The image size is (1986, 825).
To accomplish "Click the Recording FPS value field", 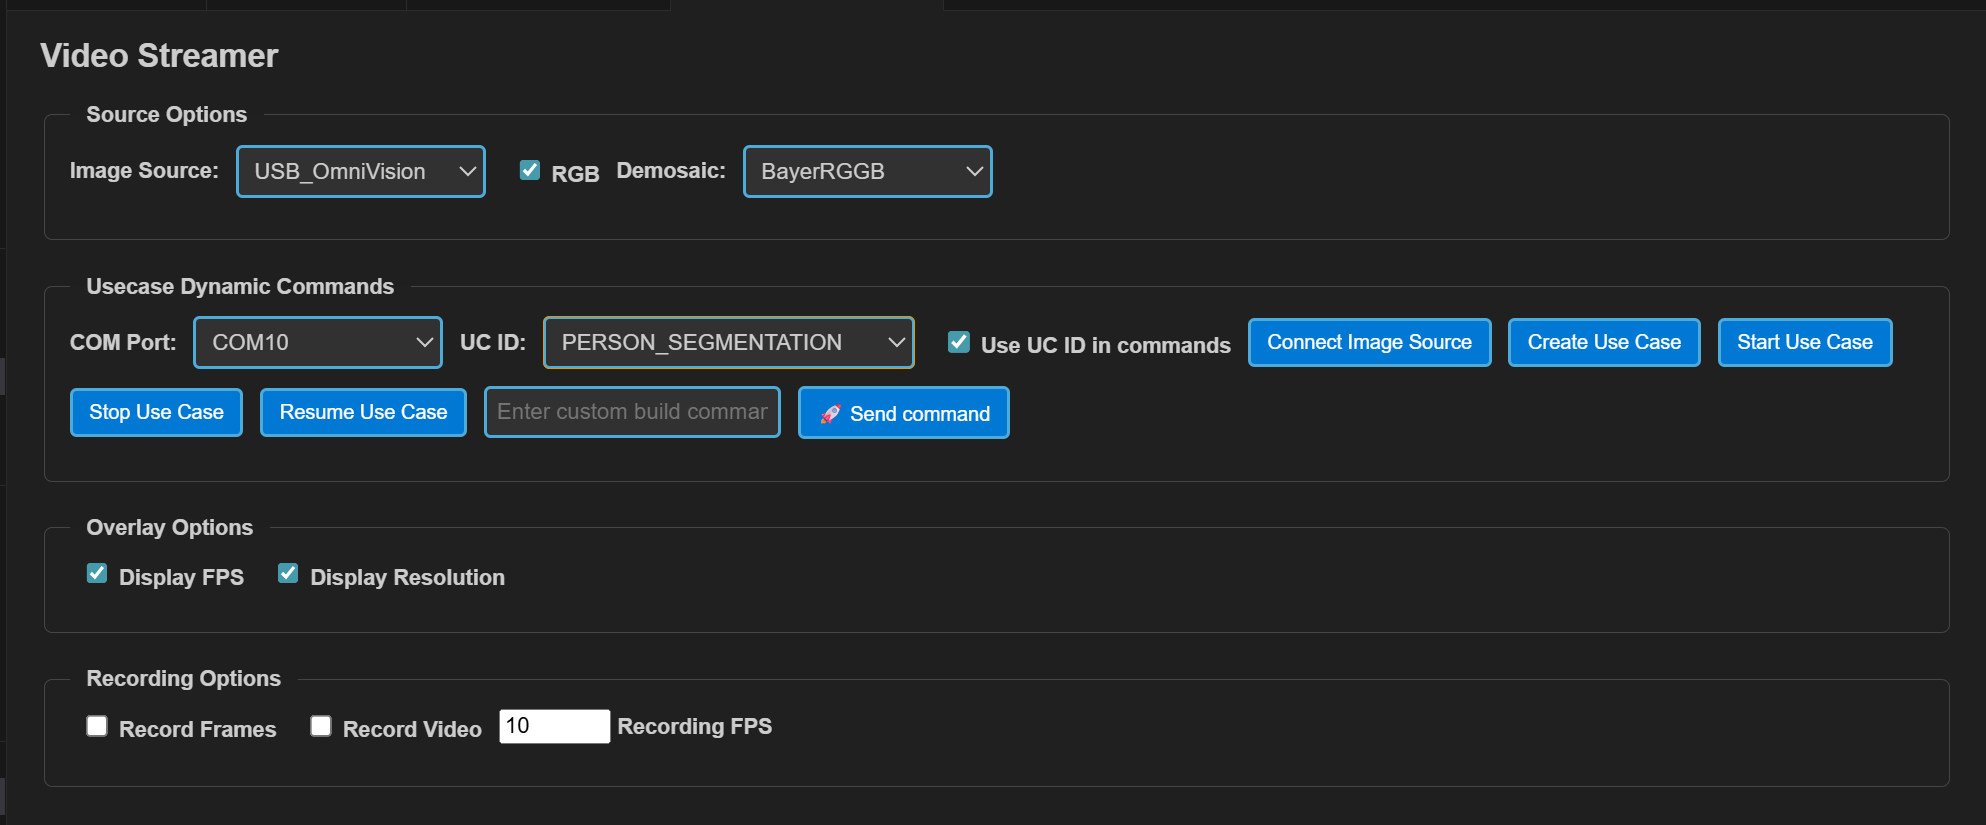I will [555, 726].
